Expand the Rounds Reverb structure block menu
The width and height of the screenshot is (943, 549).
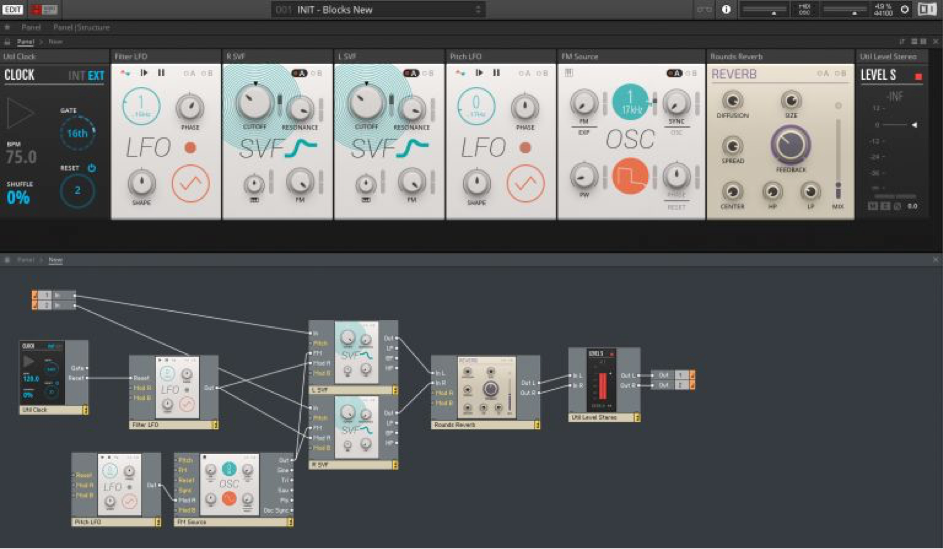pos(536,424)
